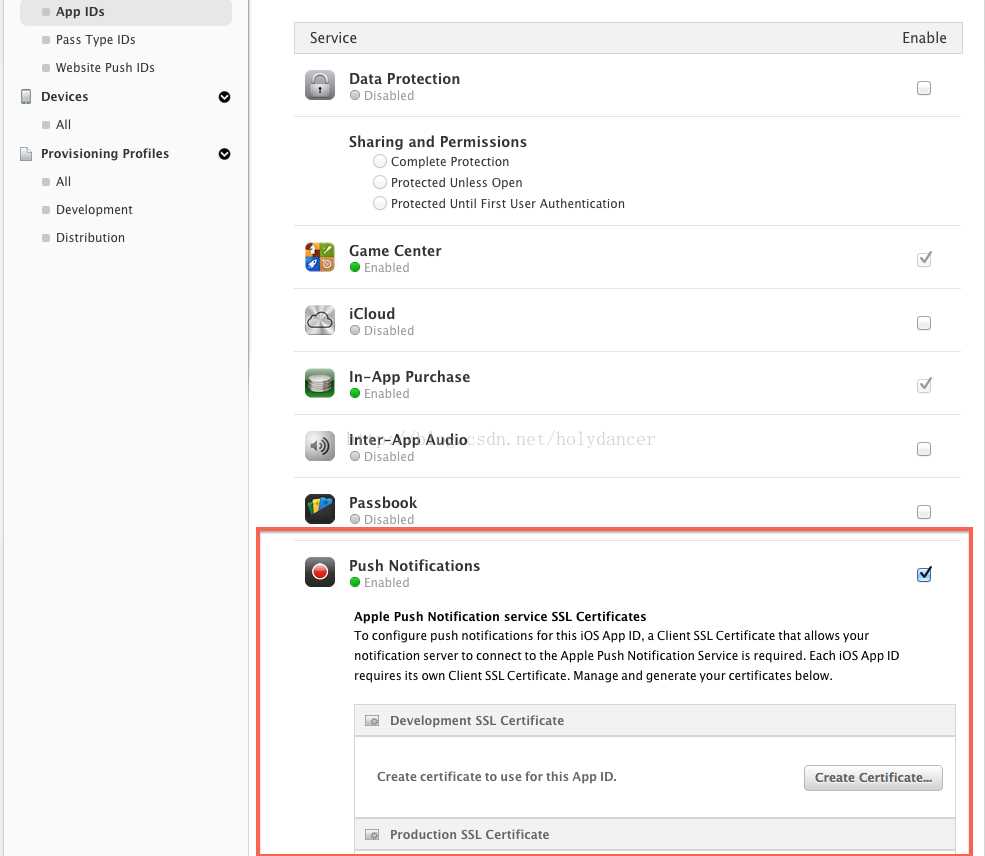Click the Push Notifications red dot icon
The width and height of the screenshot is (985, 856).
pos(320,572)
